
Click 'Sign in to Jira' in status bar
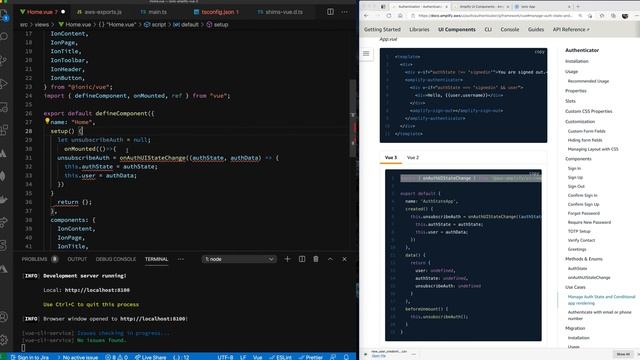(29, 357)
